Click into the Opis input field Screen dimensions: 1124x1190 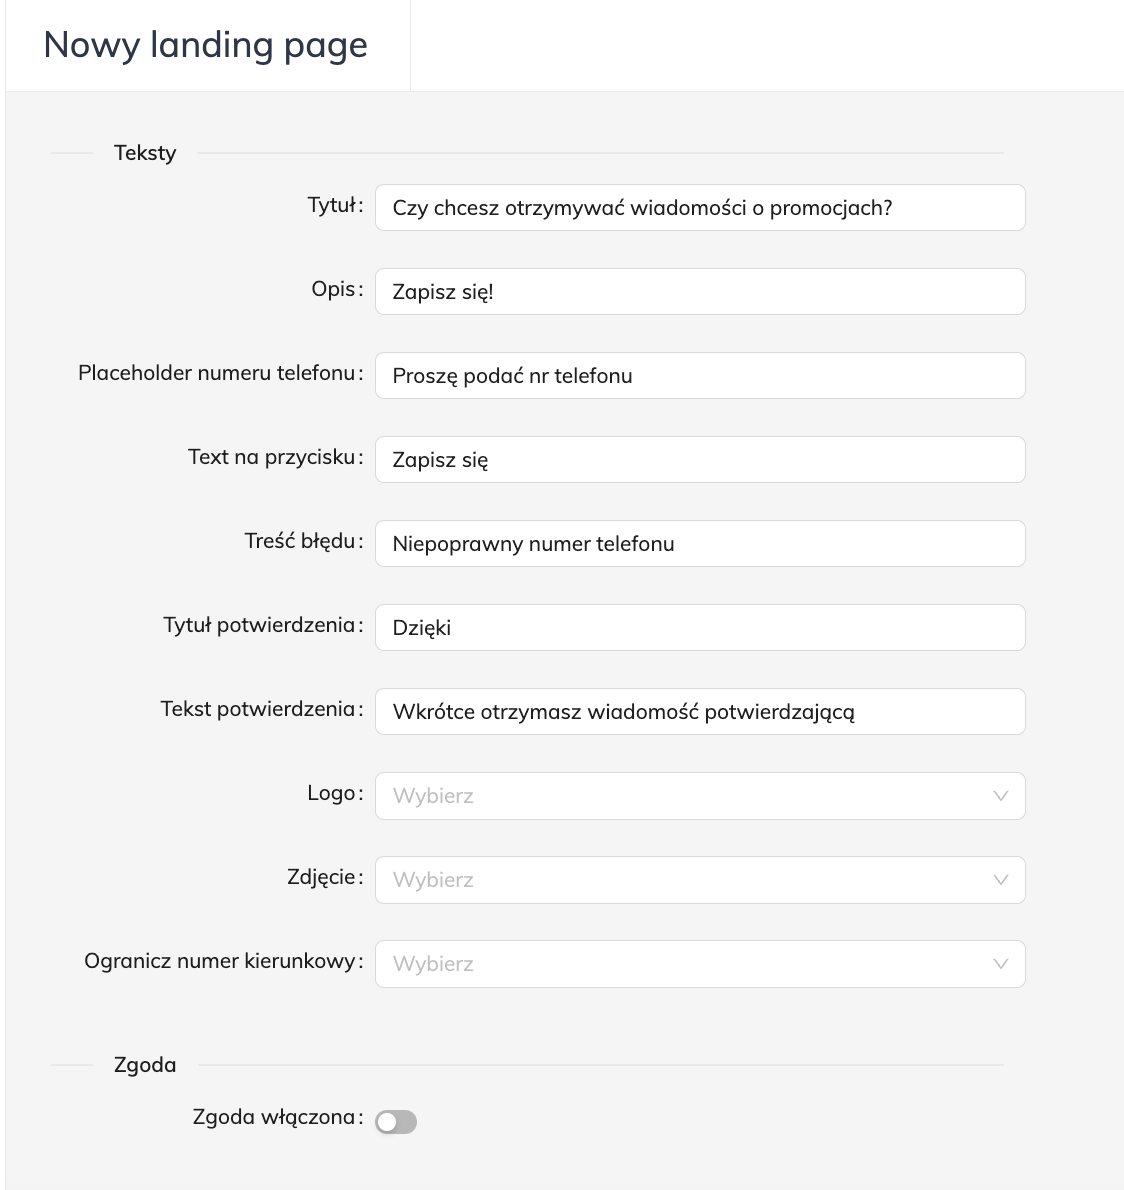click(x=700, y=292)
